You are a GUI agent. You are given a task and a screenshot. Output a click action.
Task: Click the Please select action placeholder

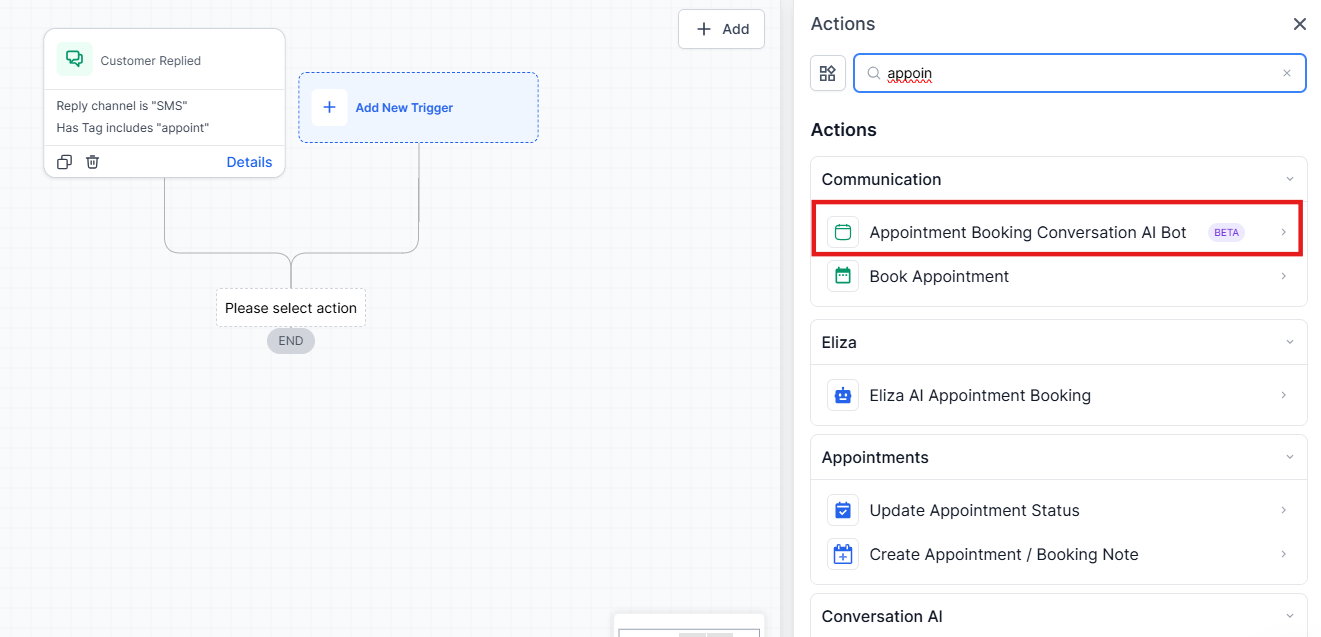pyautogui.click(x=291, y=308)
